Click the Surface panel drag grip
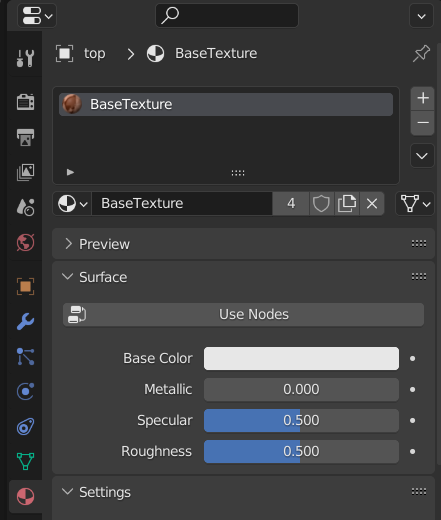The width and height of the screenshot is (441, 520). pyautogui.click(x=419, y=276)
